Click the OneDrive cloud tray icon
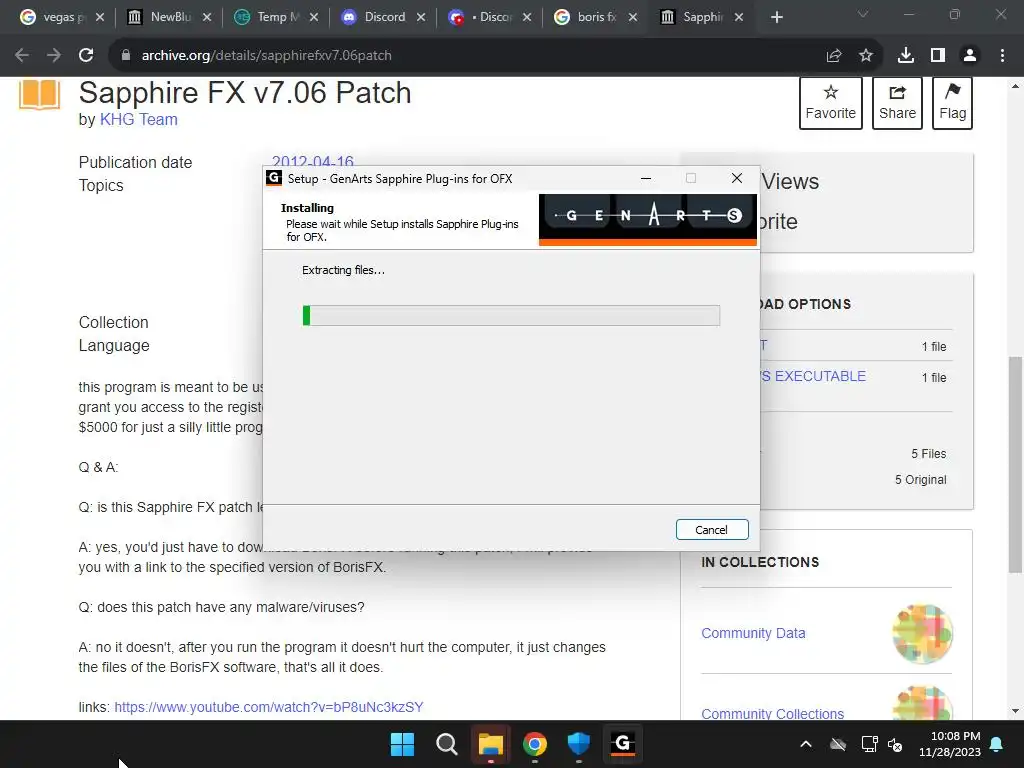 pyautogui.click(x=838, y=744)
